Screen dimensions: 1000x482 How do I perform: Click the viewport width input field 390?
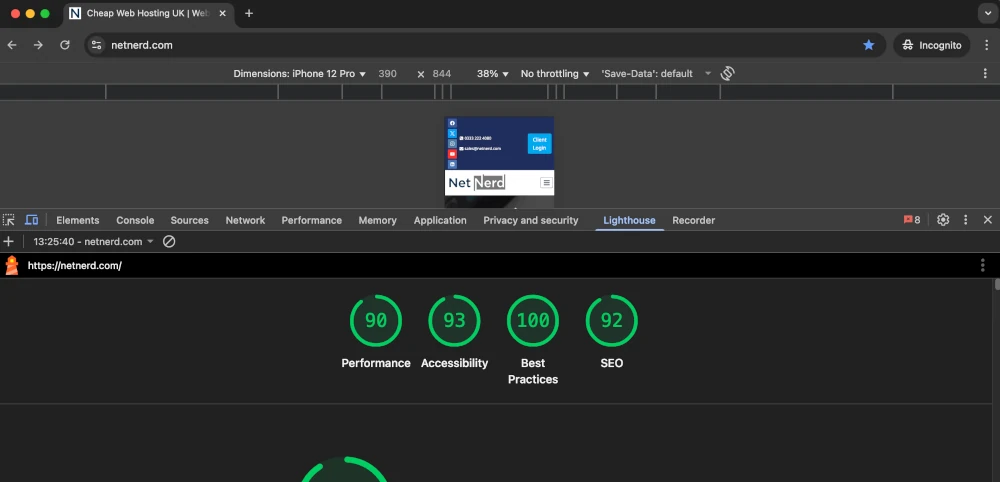(x=387, y=74)
